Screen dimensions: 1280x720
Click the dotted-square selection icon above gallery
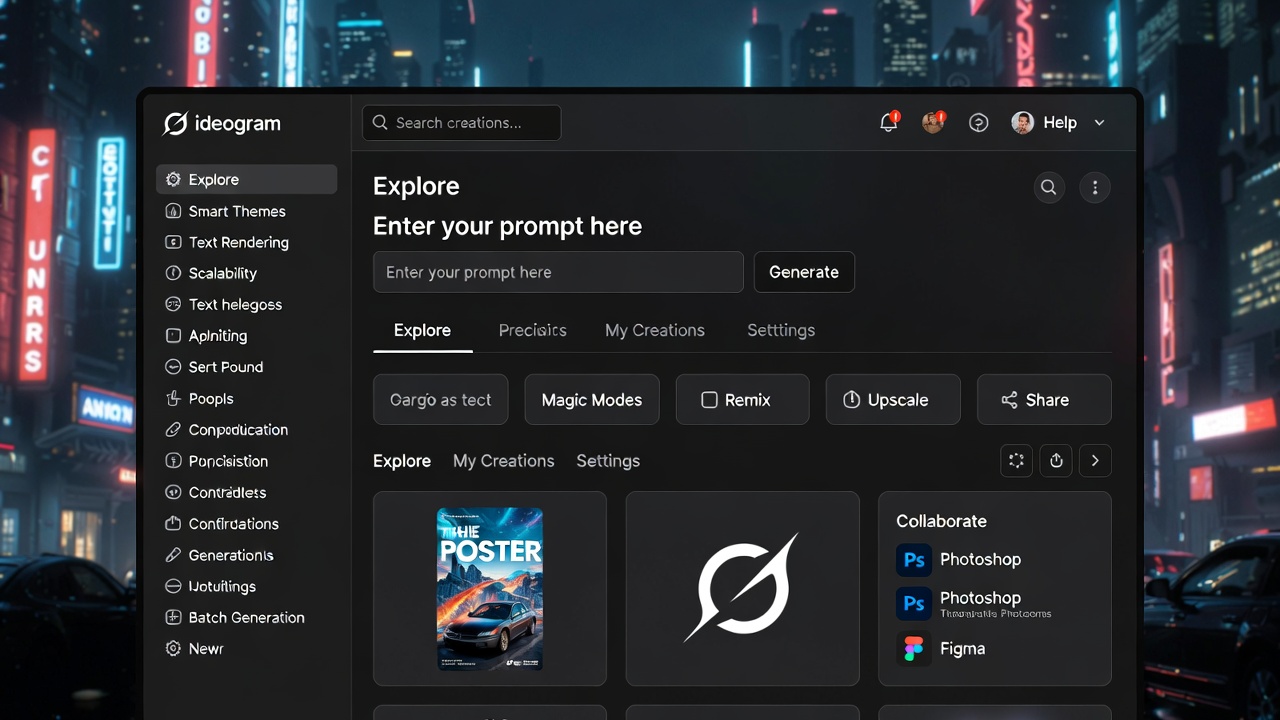[1017, 461]
